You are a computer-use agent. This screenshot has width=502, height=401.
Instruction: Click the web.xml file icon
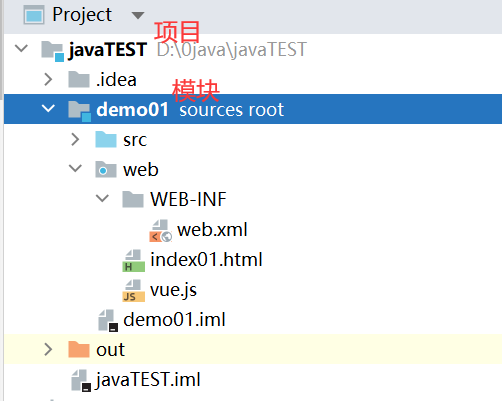(x=161, y=230)
